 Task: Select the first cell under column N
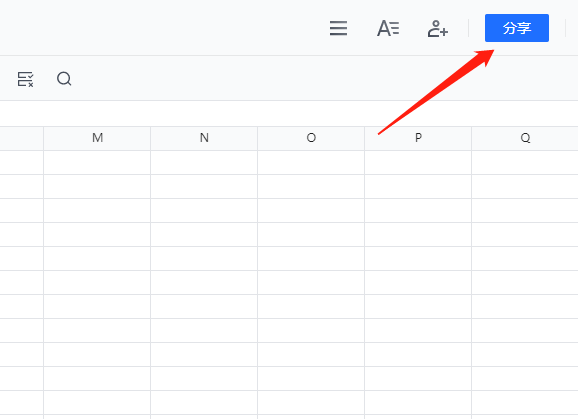click(204, 163)
